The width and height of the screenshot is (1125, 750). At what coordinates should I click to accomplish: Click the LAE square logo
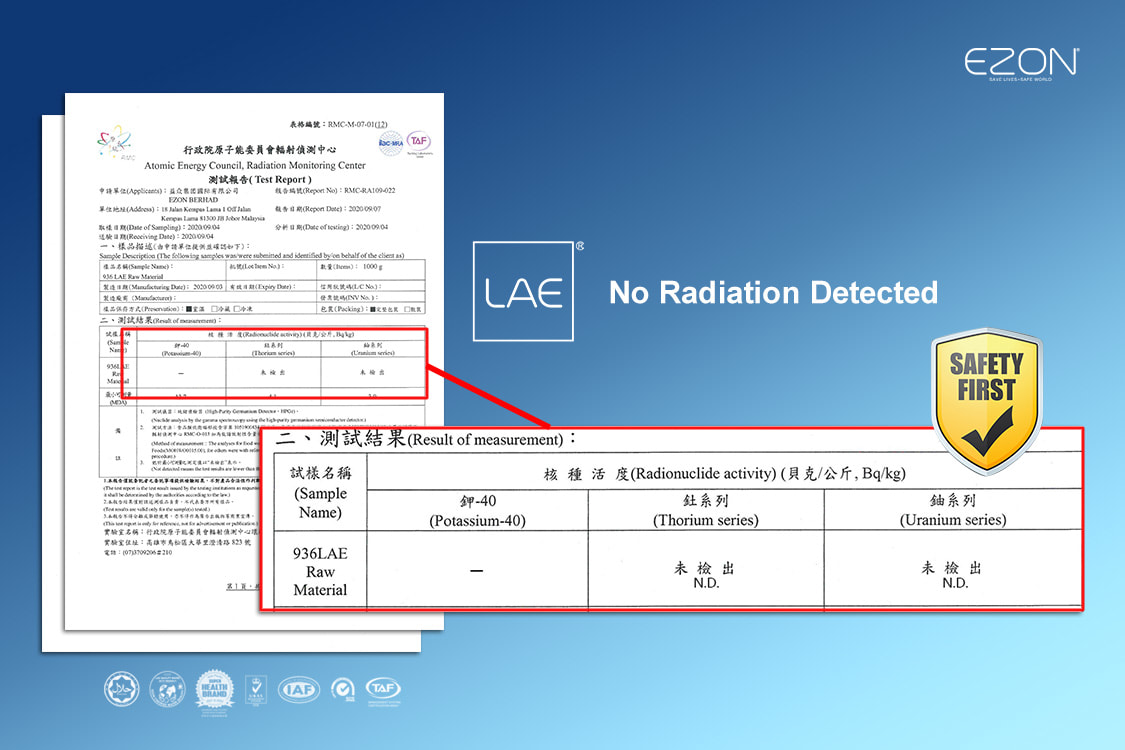pos(523,291)
